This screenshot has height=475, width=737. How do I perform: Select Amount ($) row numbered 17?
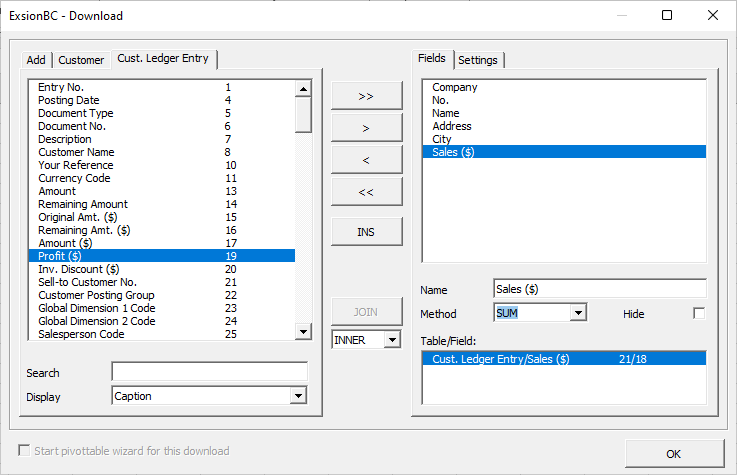pyautogui.click(x=161, y=243)
